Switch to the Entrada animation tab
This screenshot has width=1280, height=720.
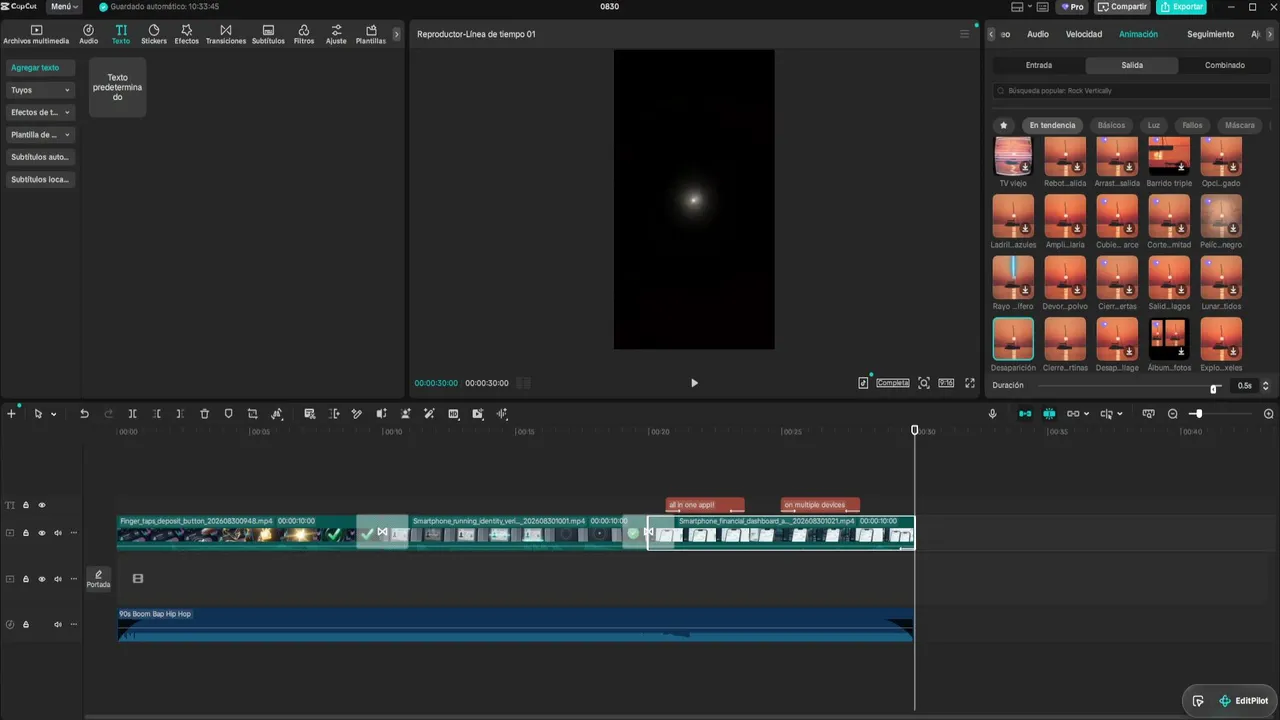[x=1039, y=65]
